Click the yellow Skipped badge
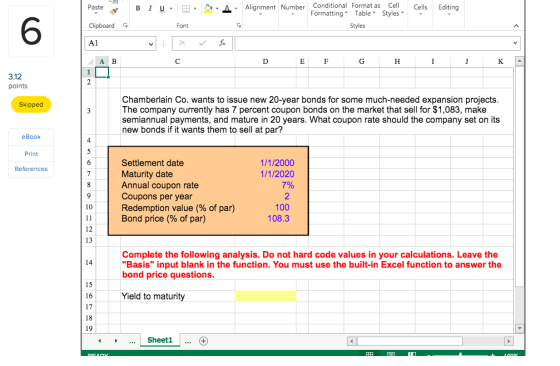This screenshot has width=560, height=366. tap(31, 105)
